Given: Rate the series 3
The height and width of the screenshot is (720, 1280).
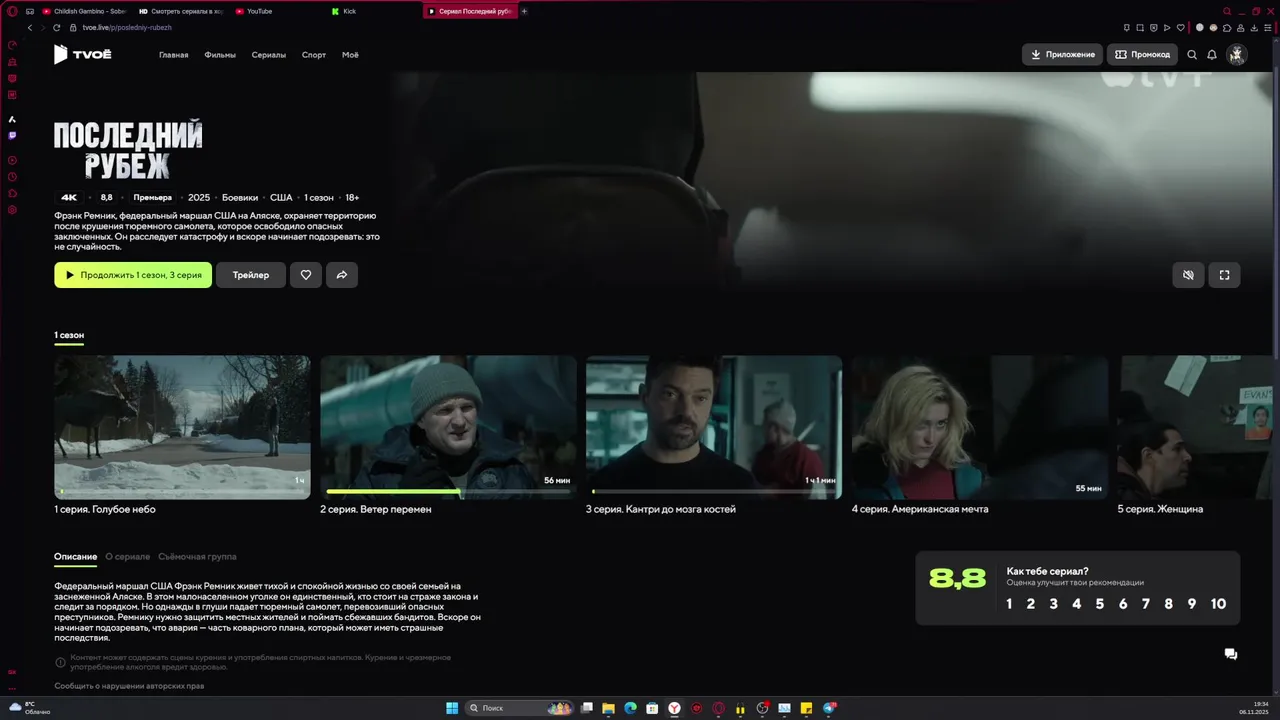Looking at the screenshot, I should (1053, 604).
